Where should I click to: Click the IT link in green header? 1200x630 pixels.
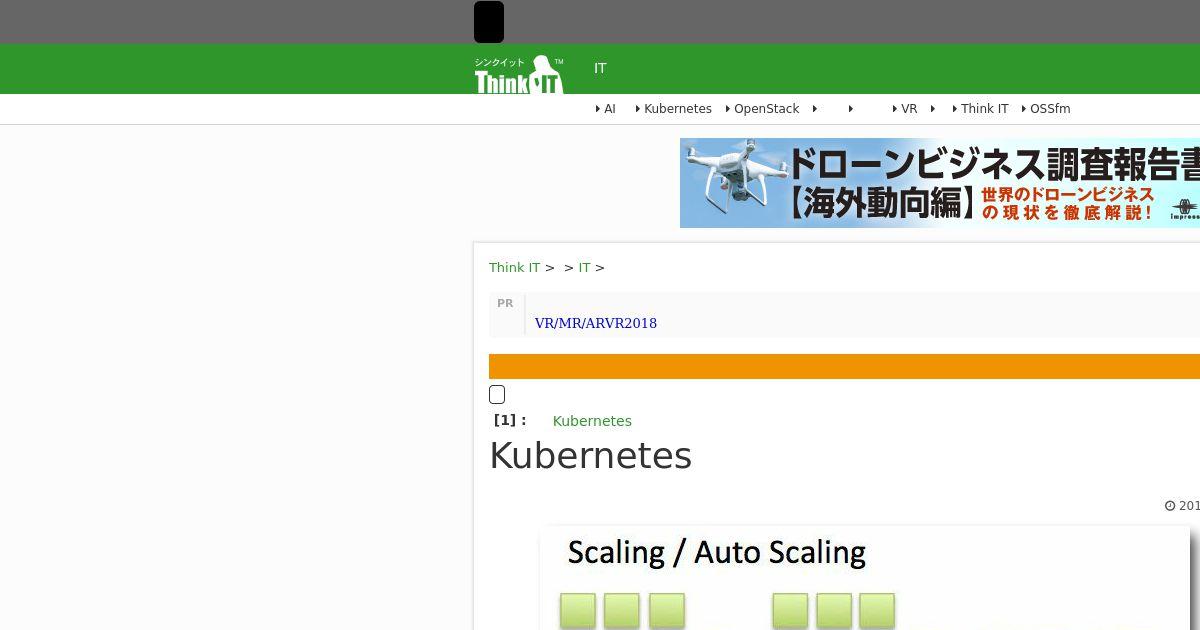click(x=600, y=68)
